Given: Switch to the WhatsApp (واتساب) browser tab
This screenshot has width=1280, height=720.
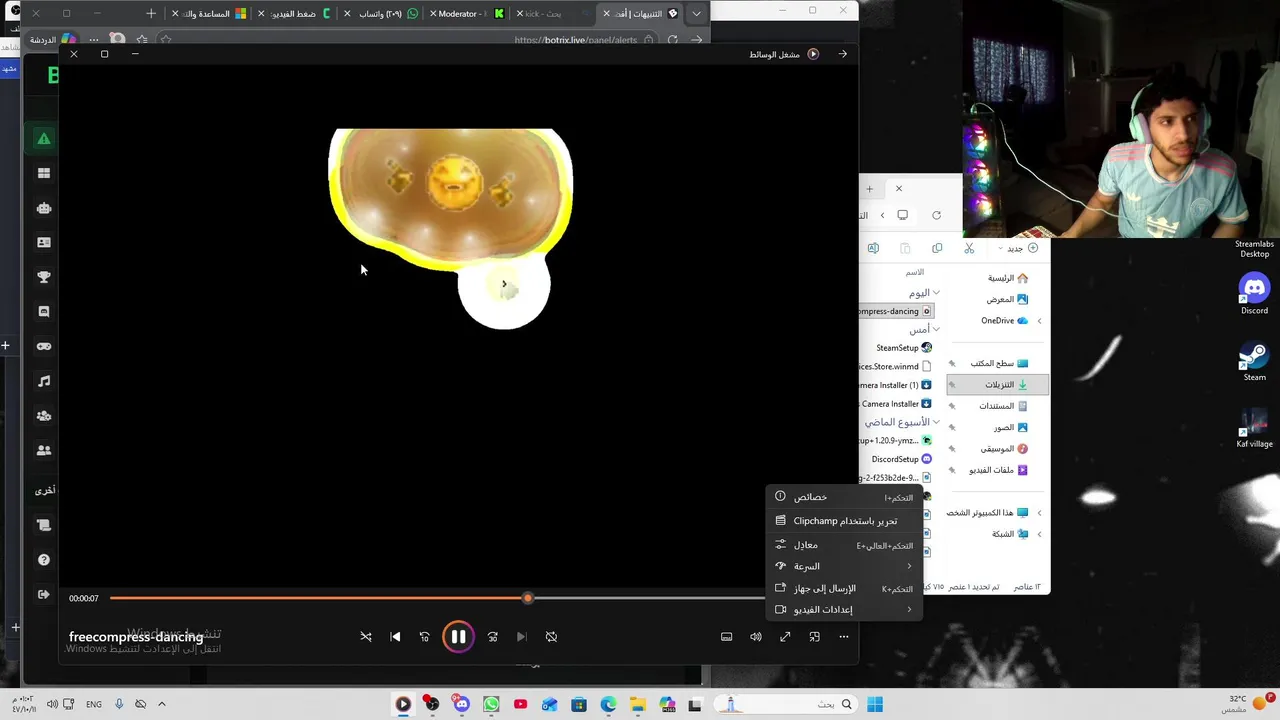Looking at the screenshot, I should coord(382,14).
